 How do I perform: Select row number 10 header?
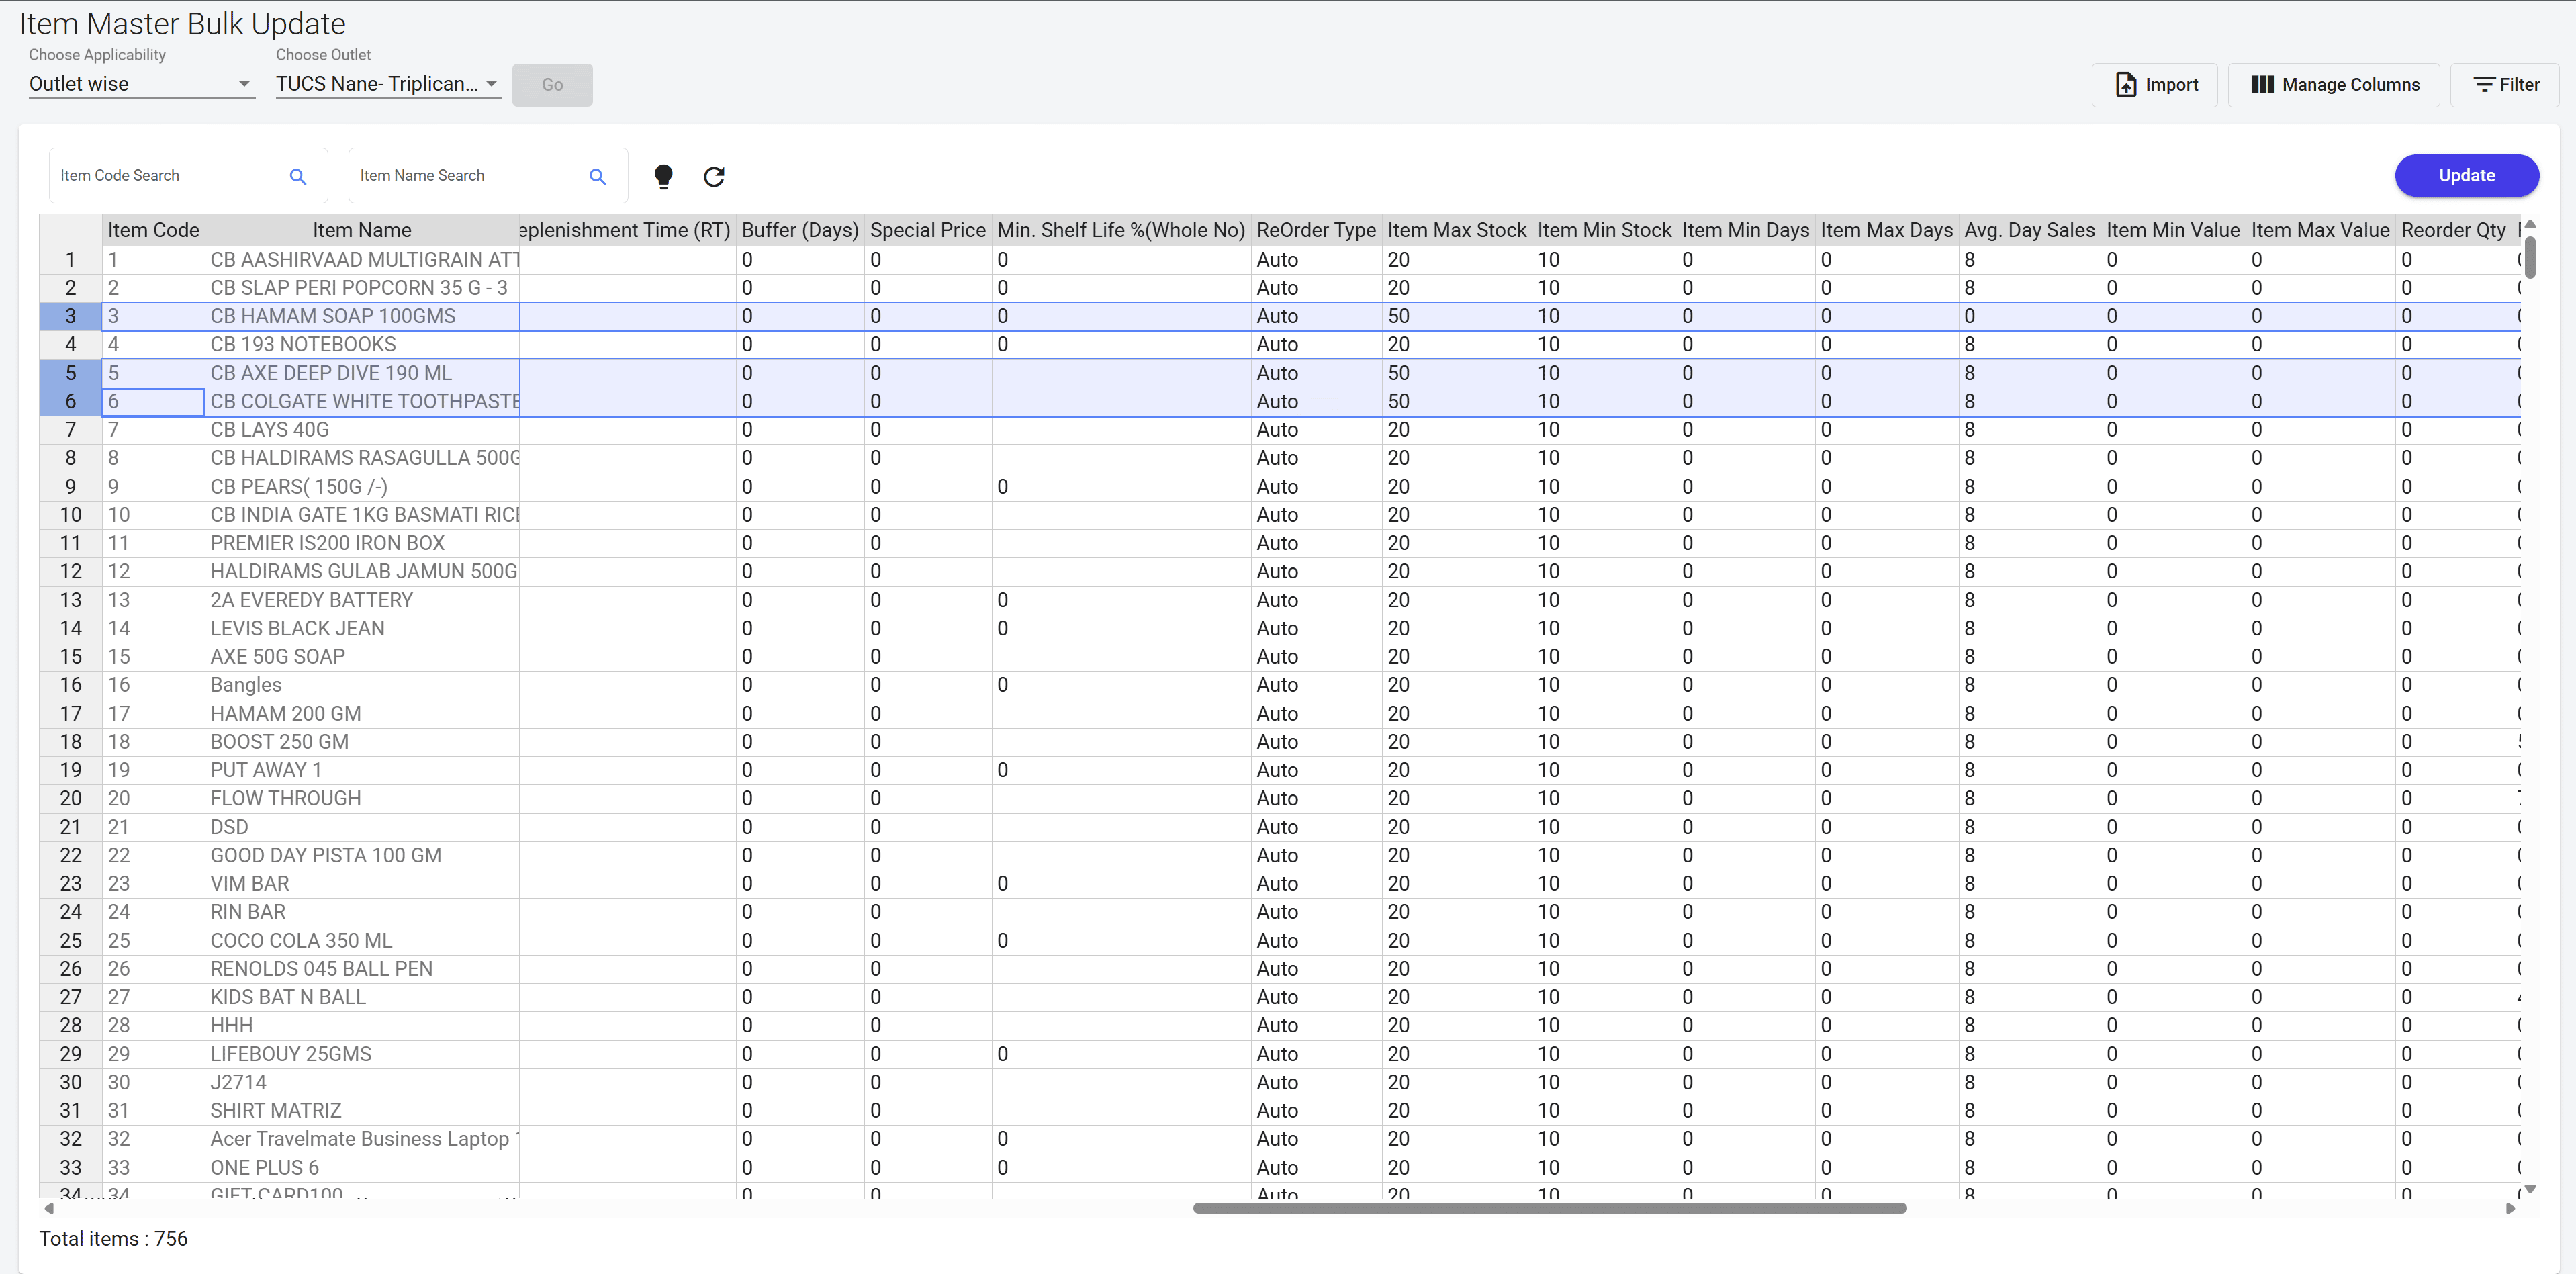pos(70,515)
